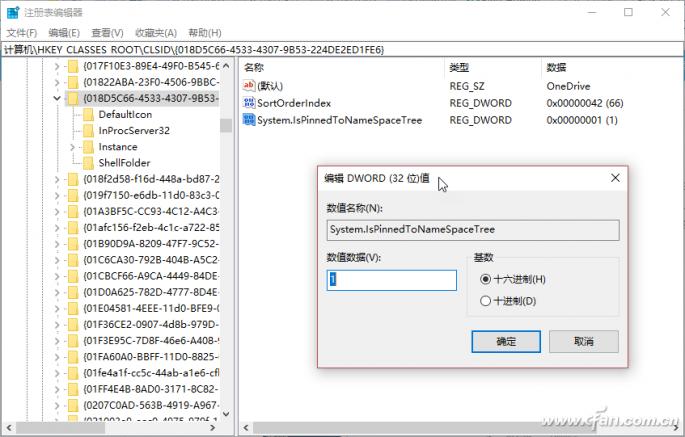This screenshot has height=437, width=685.
Task: Select the 十进制(D) decimal radio button
Action: tap(485, 301)
